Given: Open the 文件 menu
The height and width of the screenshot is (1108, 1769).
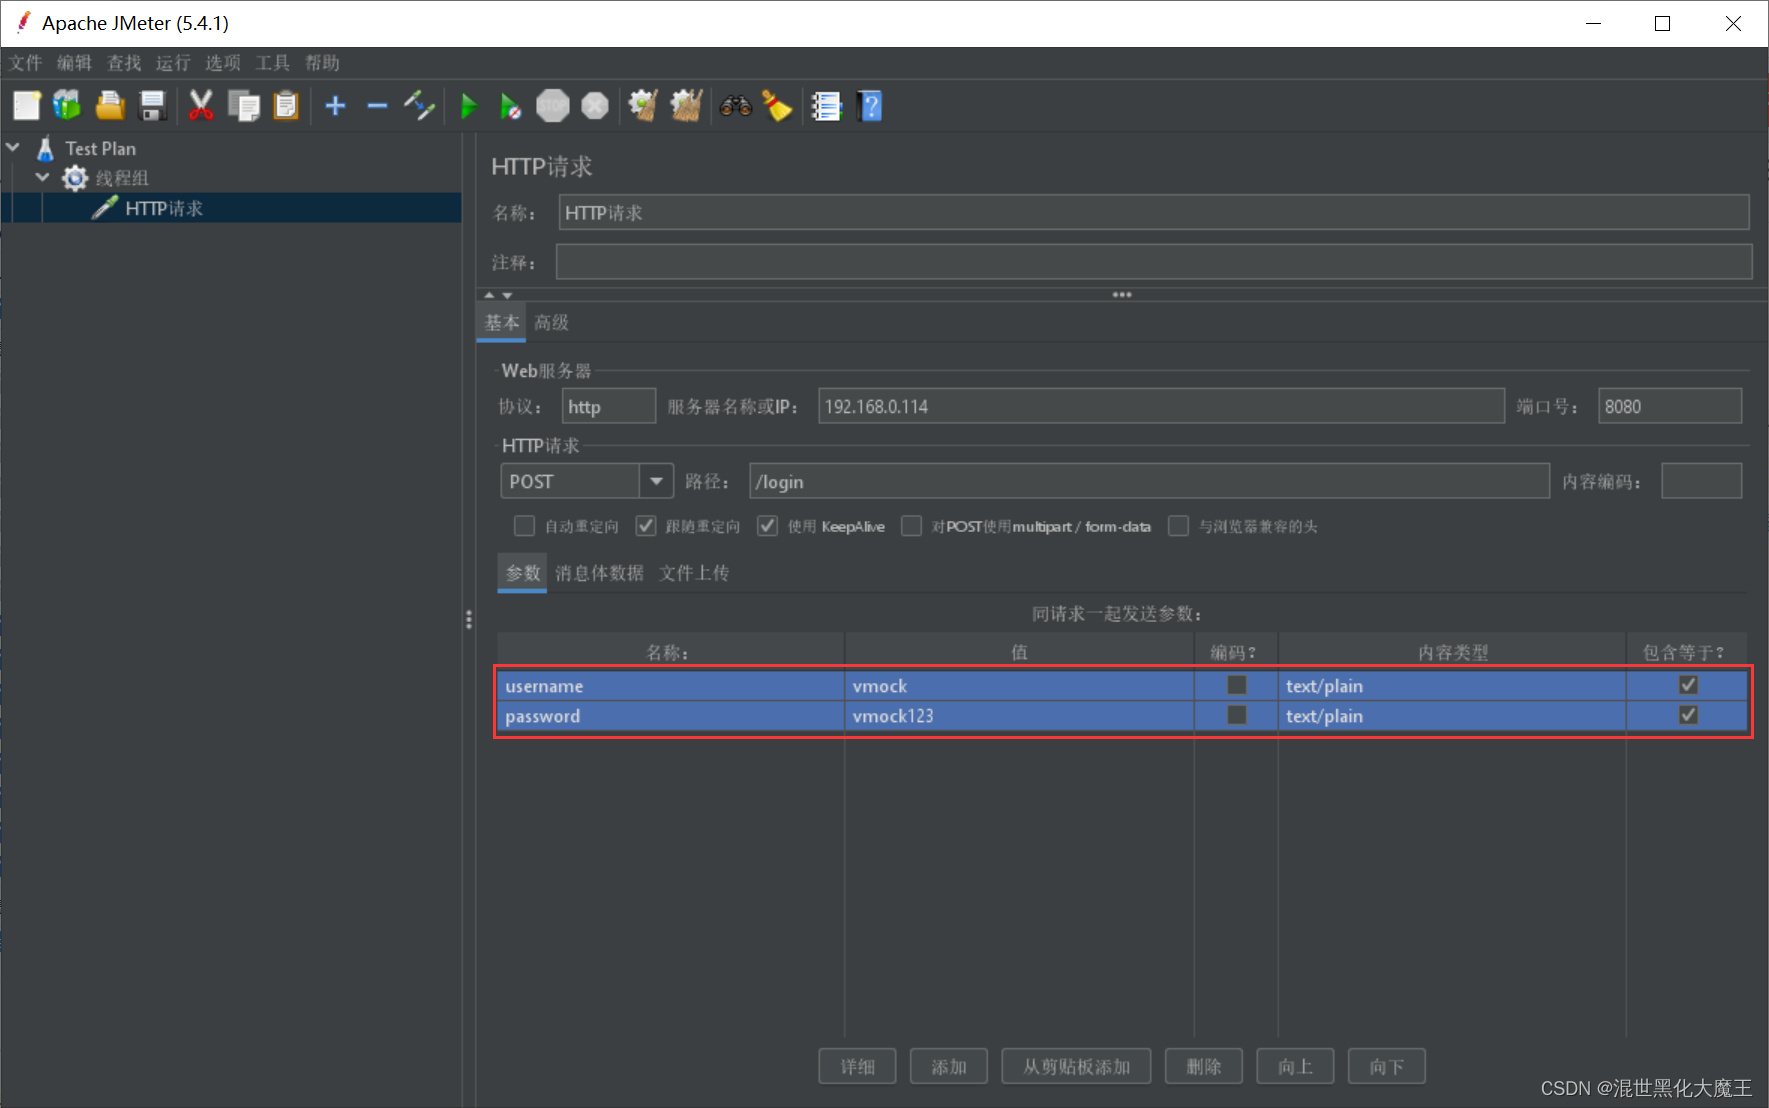Looking at the screenshot, I should [26, 63].
